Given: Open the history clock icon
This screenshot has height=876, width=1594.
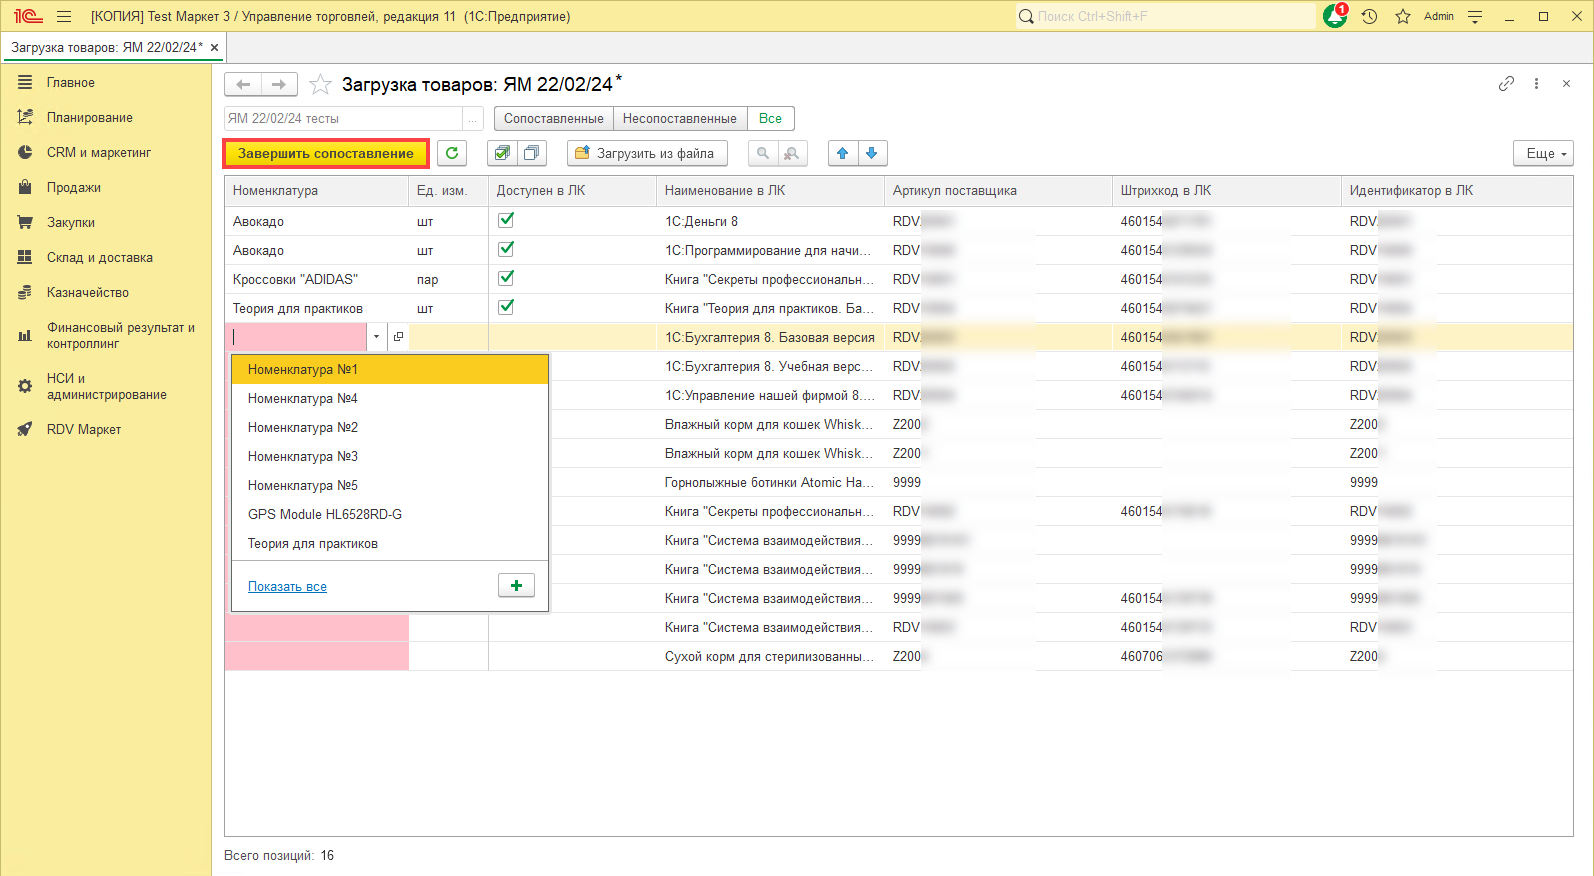Looking at the screenshot, I should coord(1369,16).
